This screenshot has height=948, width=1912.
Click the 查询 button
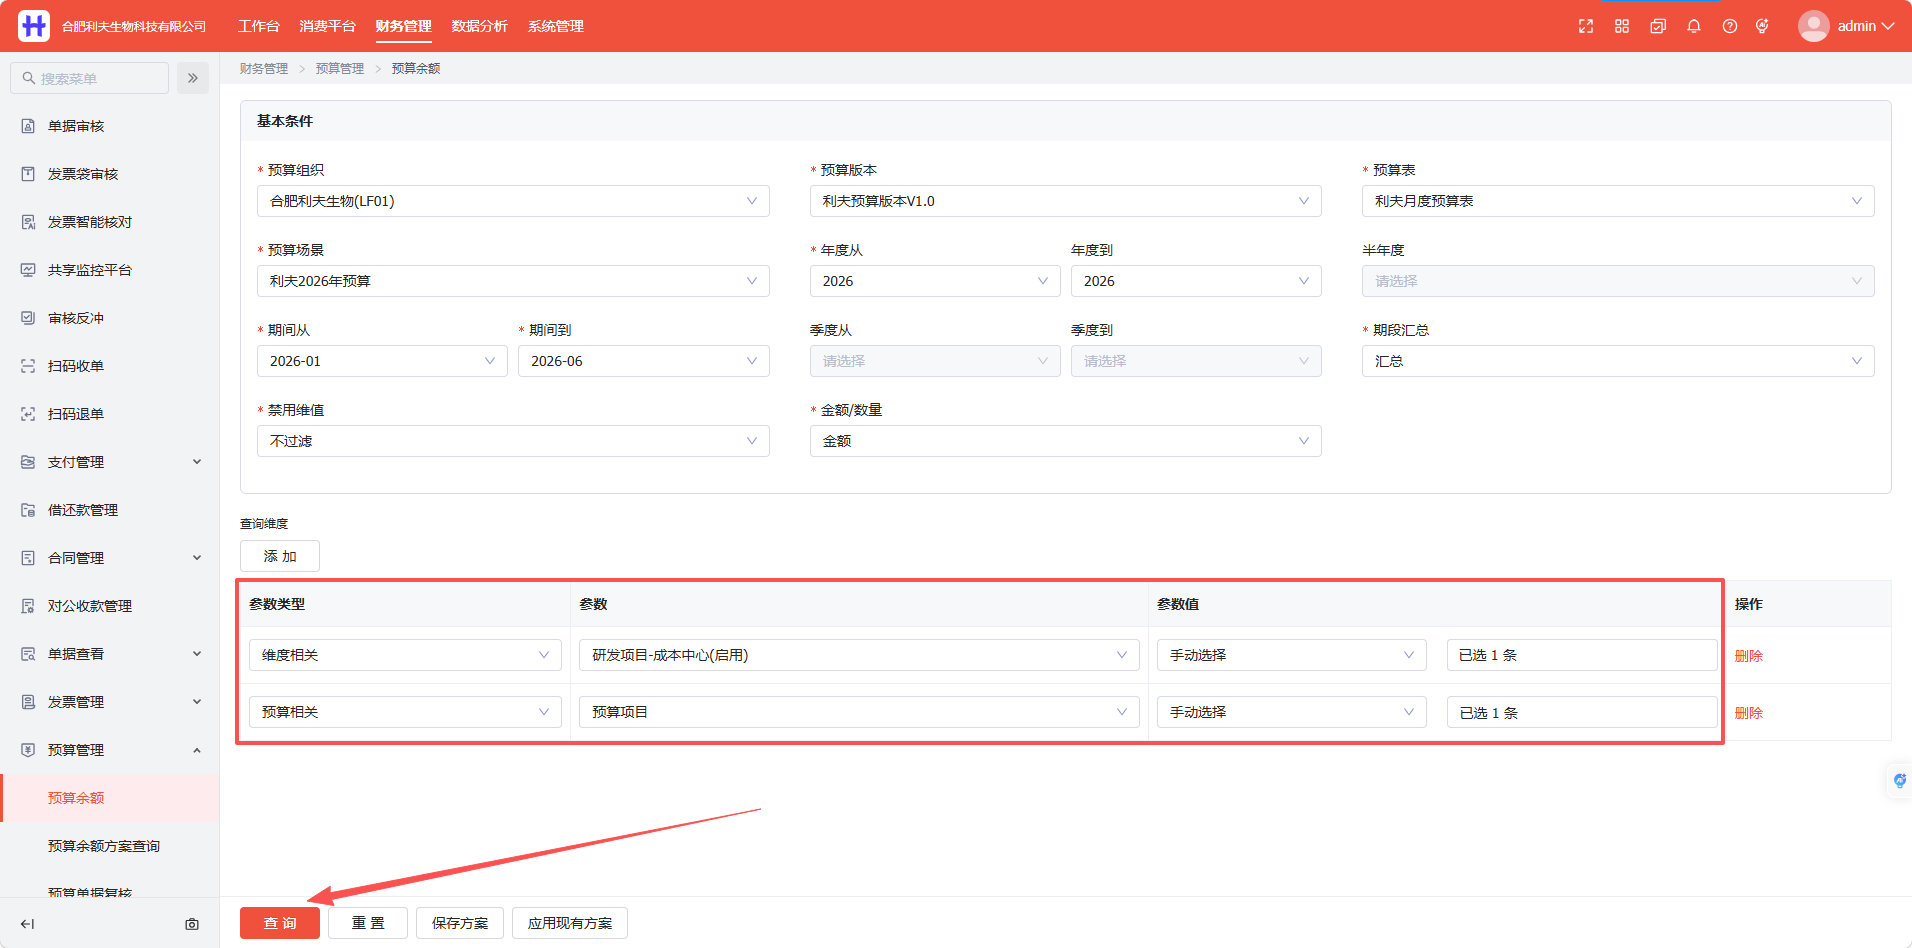[280, 923]
